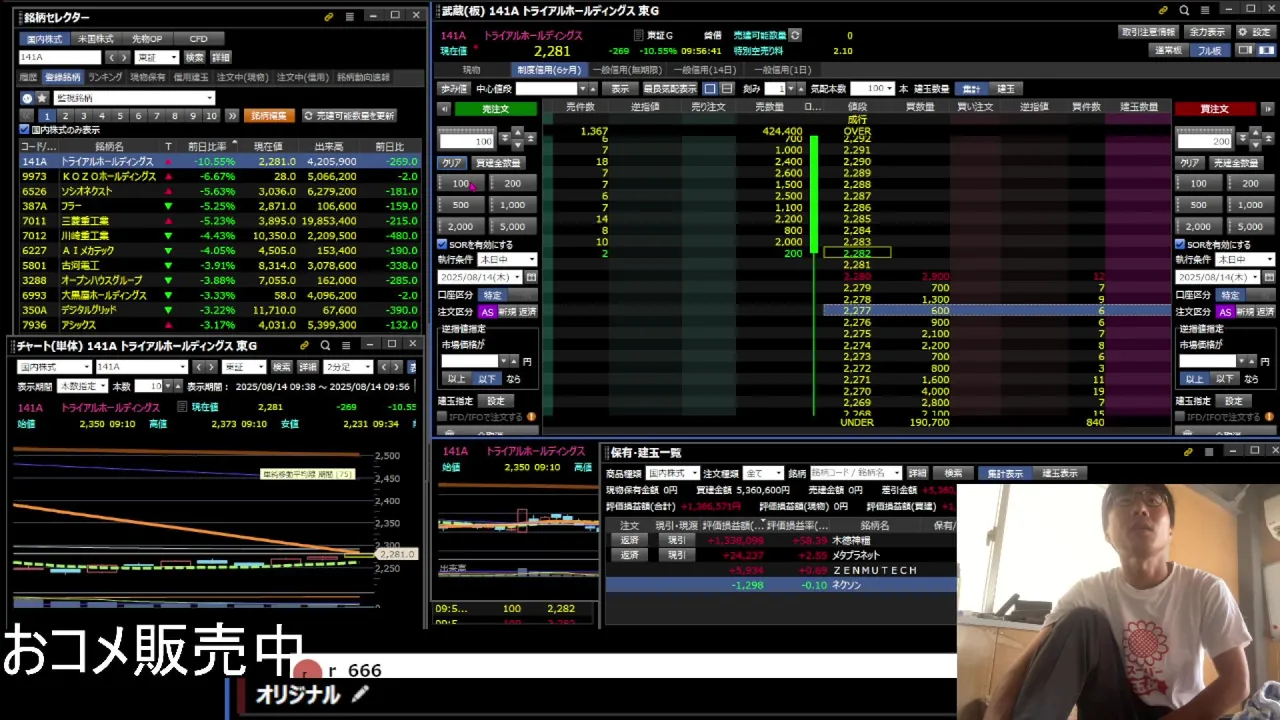Enable IFD/IFOで注文する on sell side

pyautogui.click(x=442, y=417)
